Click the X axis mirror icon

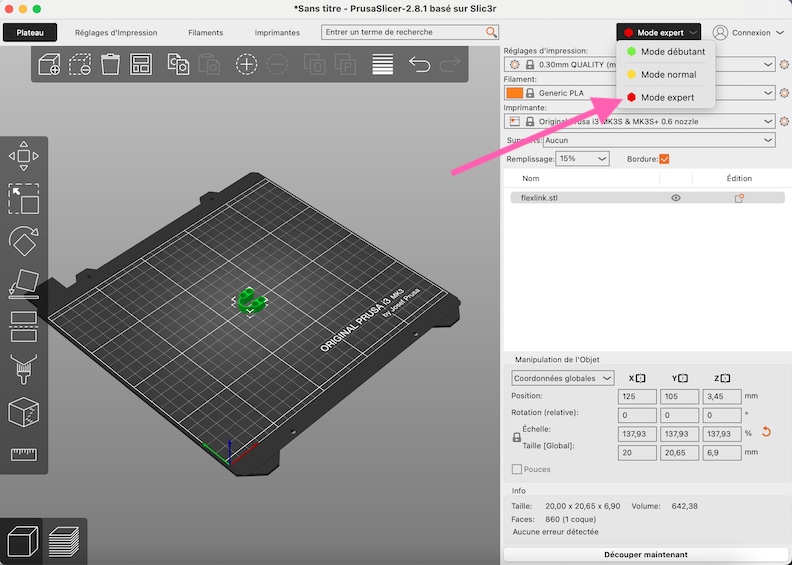pos(640,378)
